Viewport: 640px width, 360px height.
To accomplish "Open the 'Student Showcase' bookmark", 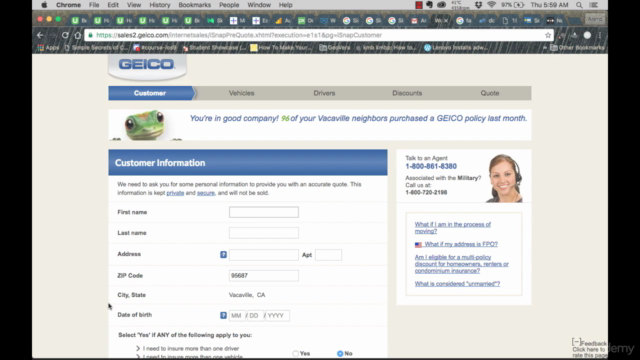I will (215, 48).
